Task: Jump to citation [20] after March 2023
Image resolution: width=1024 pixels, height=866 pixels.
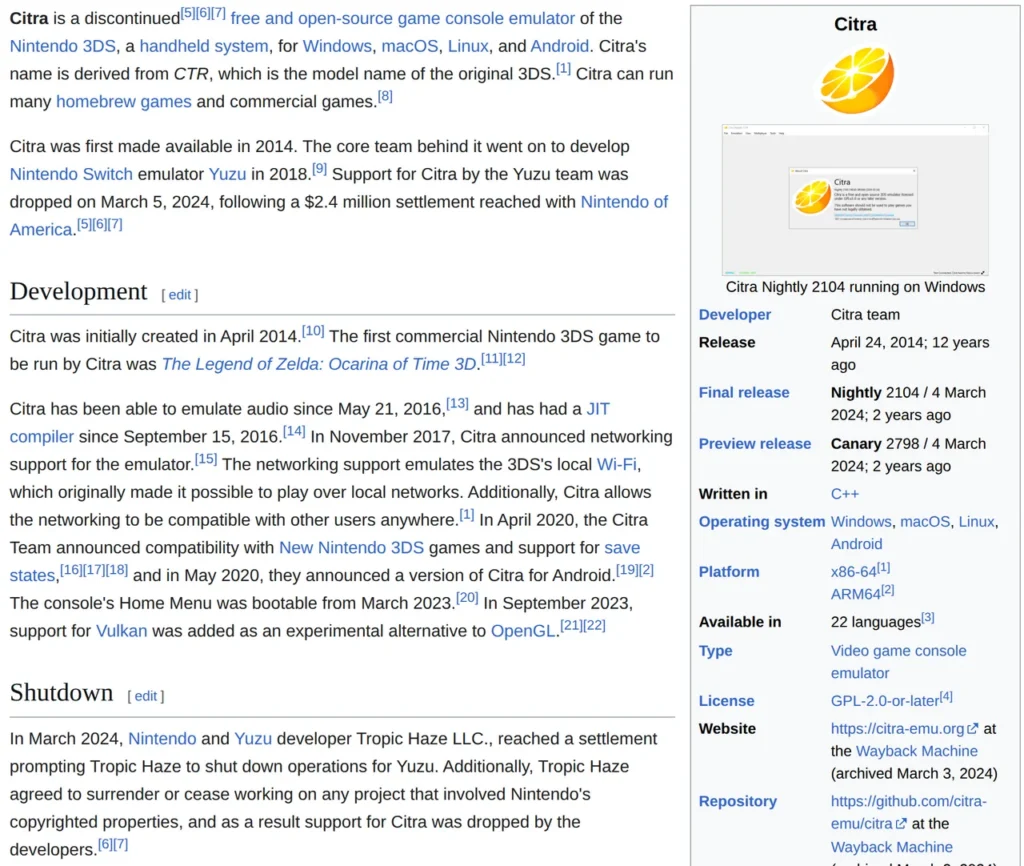Action: [467, 598]
